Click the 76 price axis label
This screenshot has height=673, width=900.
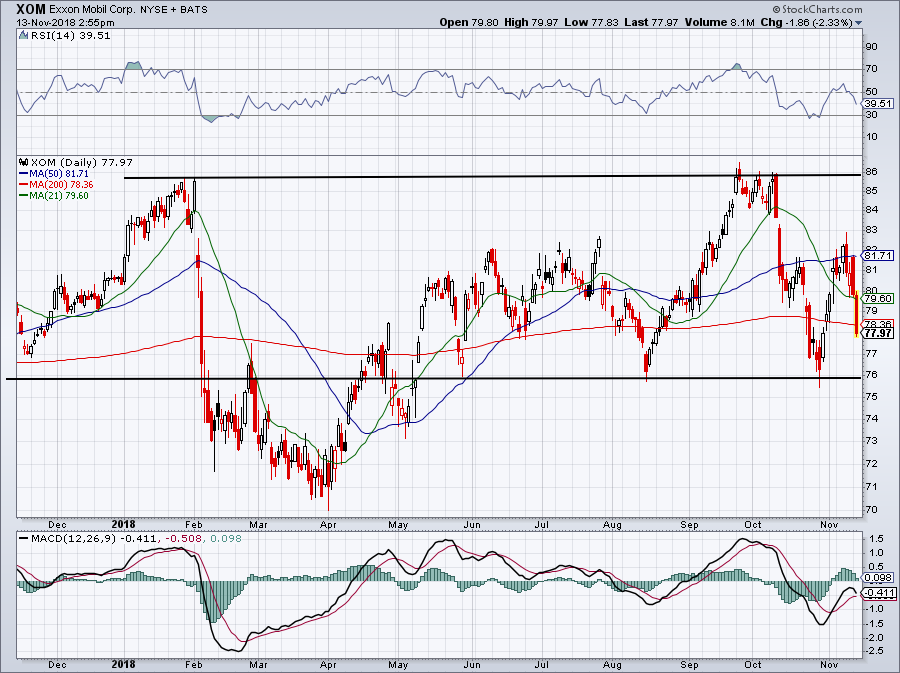870,375
